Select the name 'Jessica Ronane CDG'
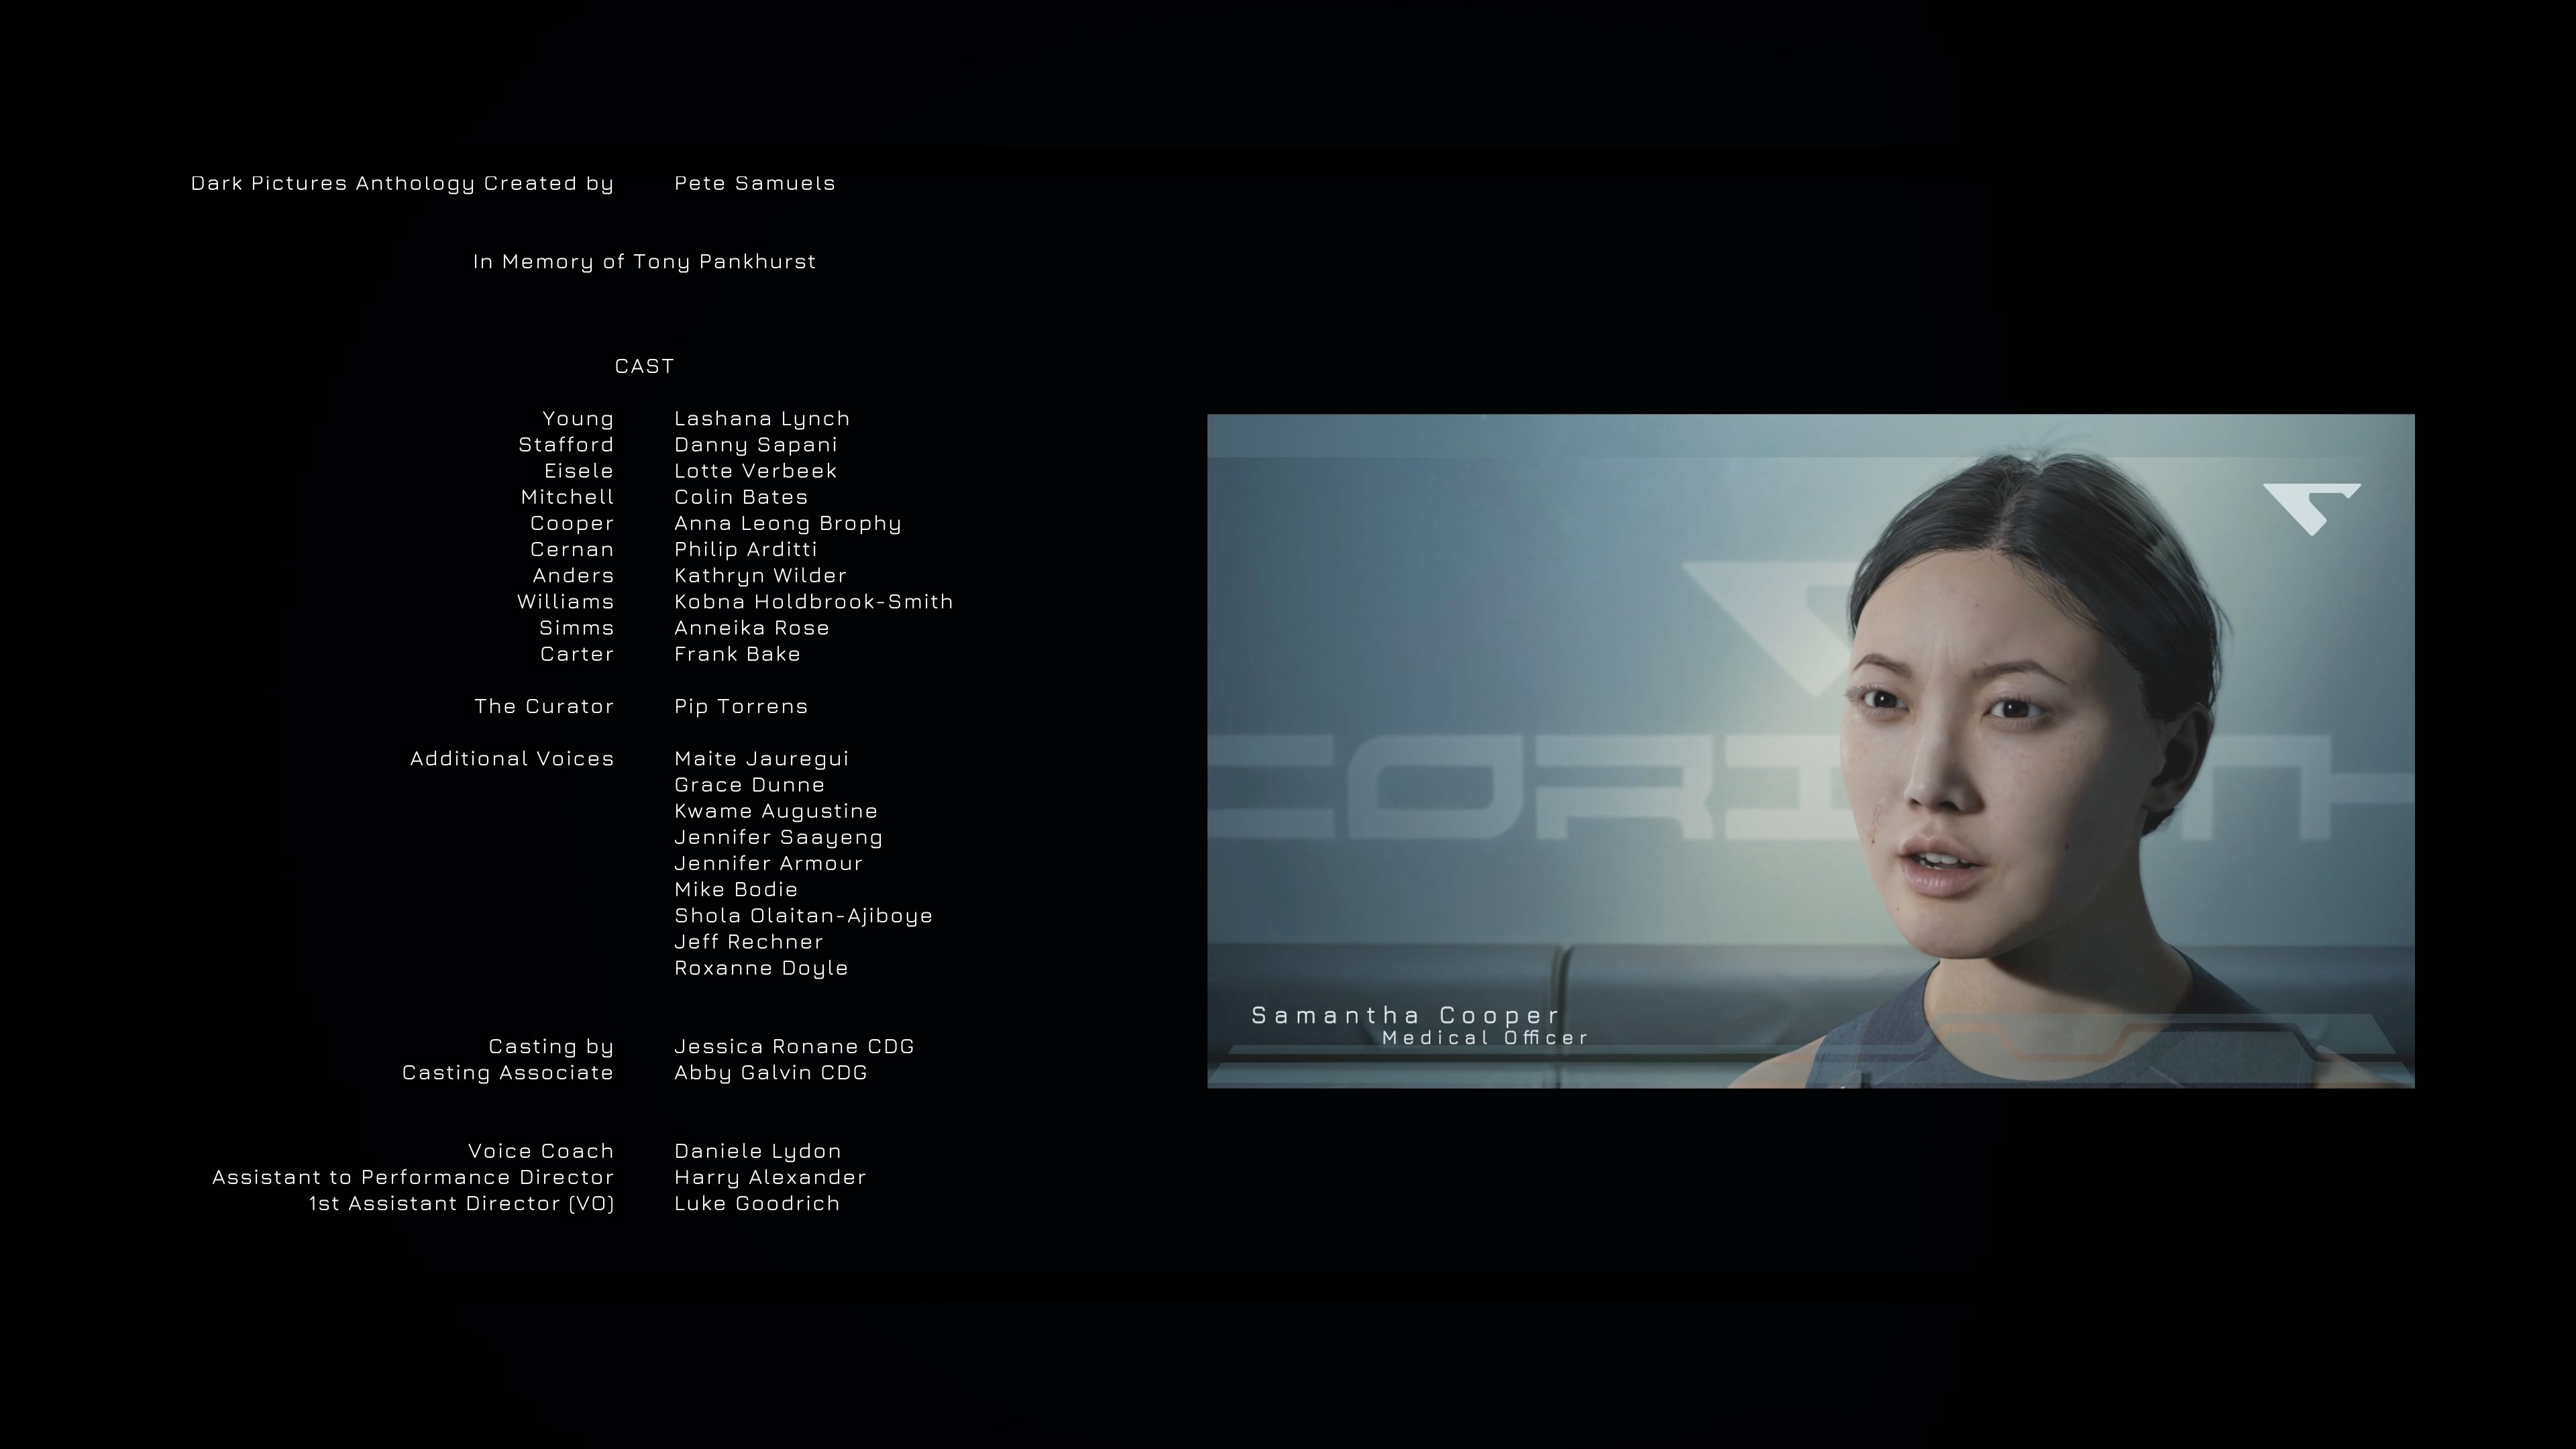2576x1449 pixels. [795, 1046]
